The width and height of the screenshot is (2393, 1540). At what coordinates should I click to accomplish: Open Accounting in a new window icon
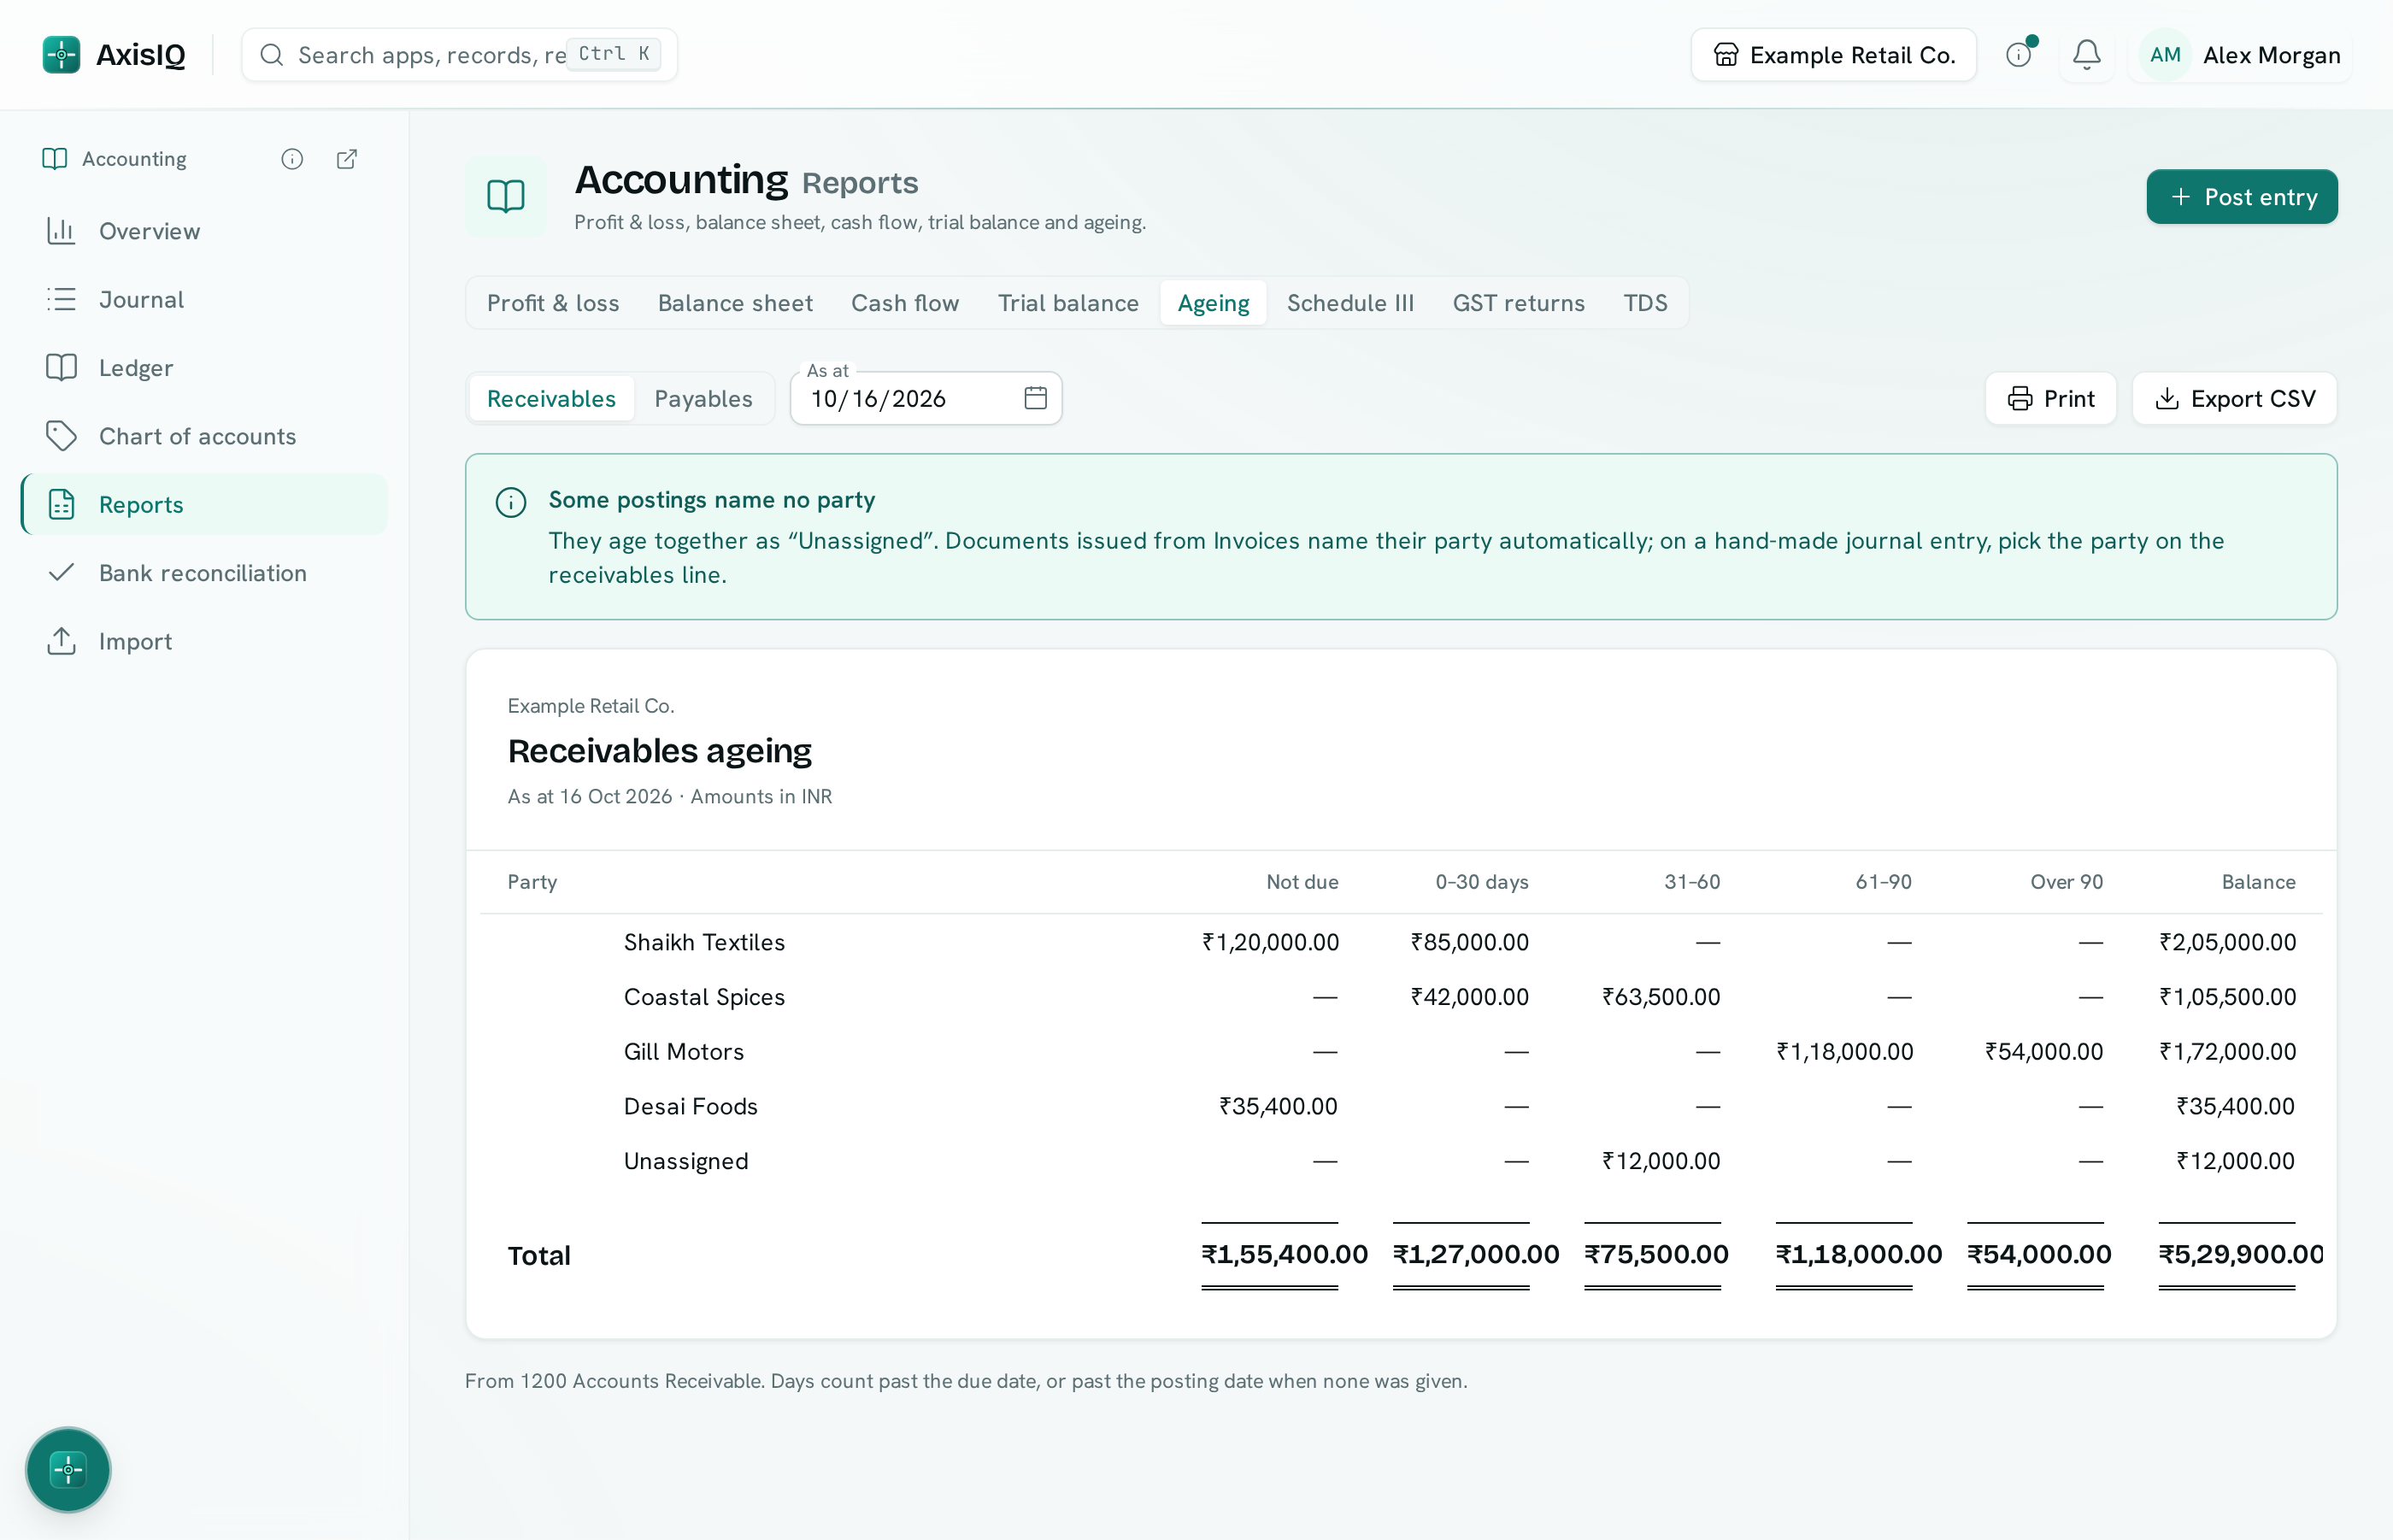(x=347, y=159)
